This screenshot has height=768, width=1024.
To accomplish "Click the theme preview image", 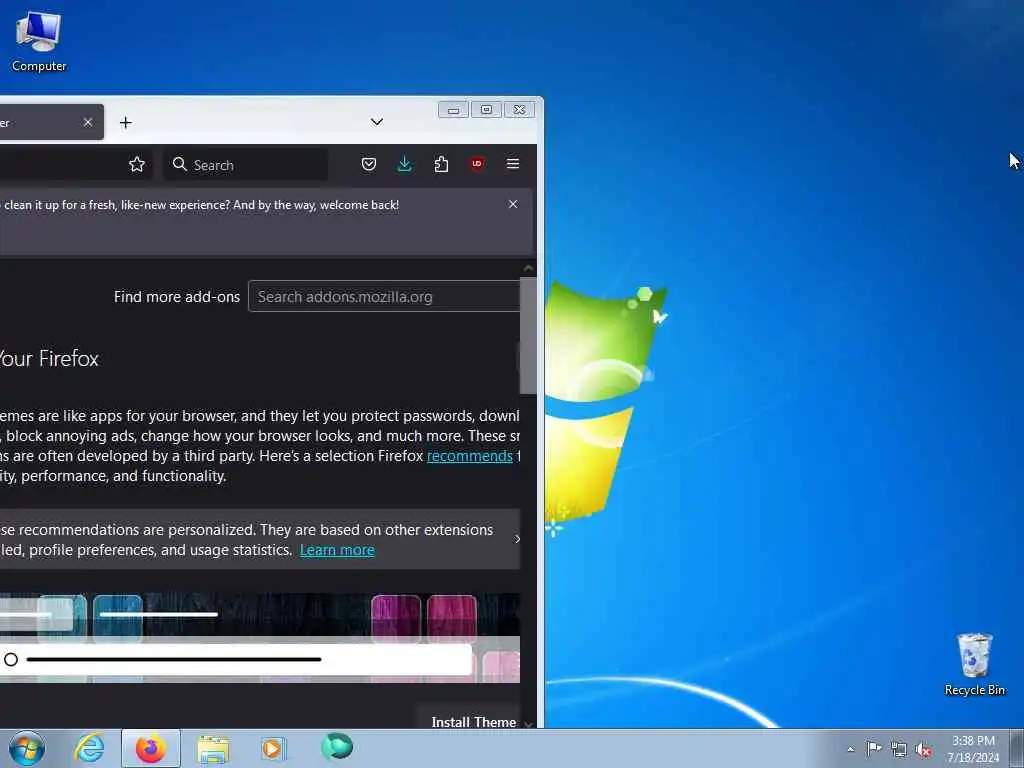I will tap(260, 638).
